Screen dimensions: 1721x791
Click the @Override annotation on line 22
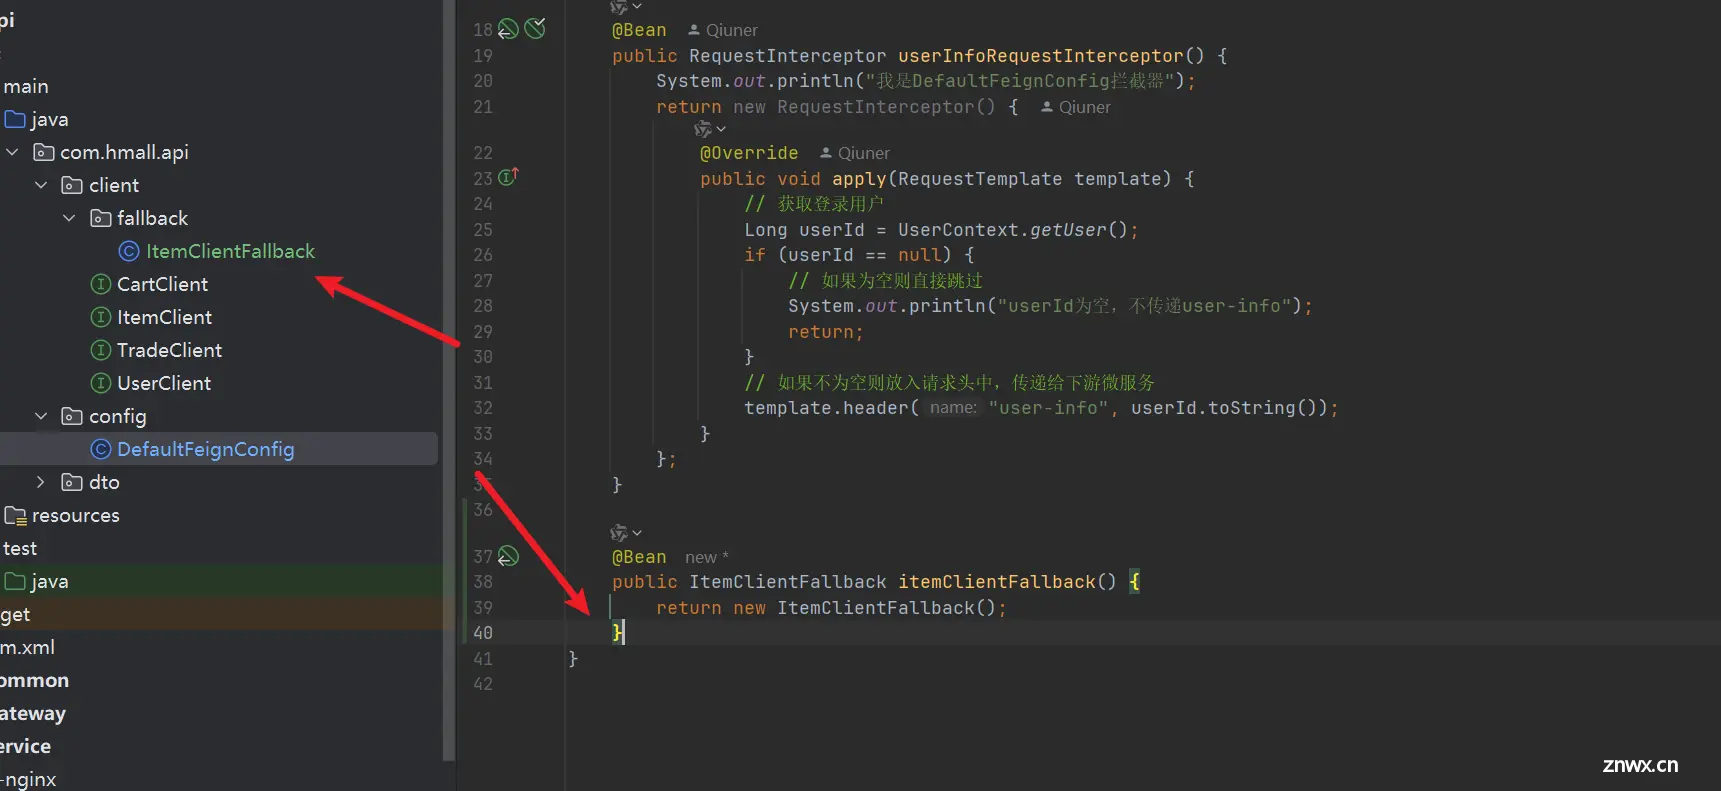point(749,153)
